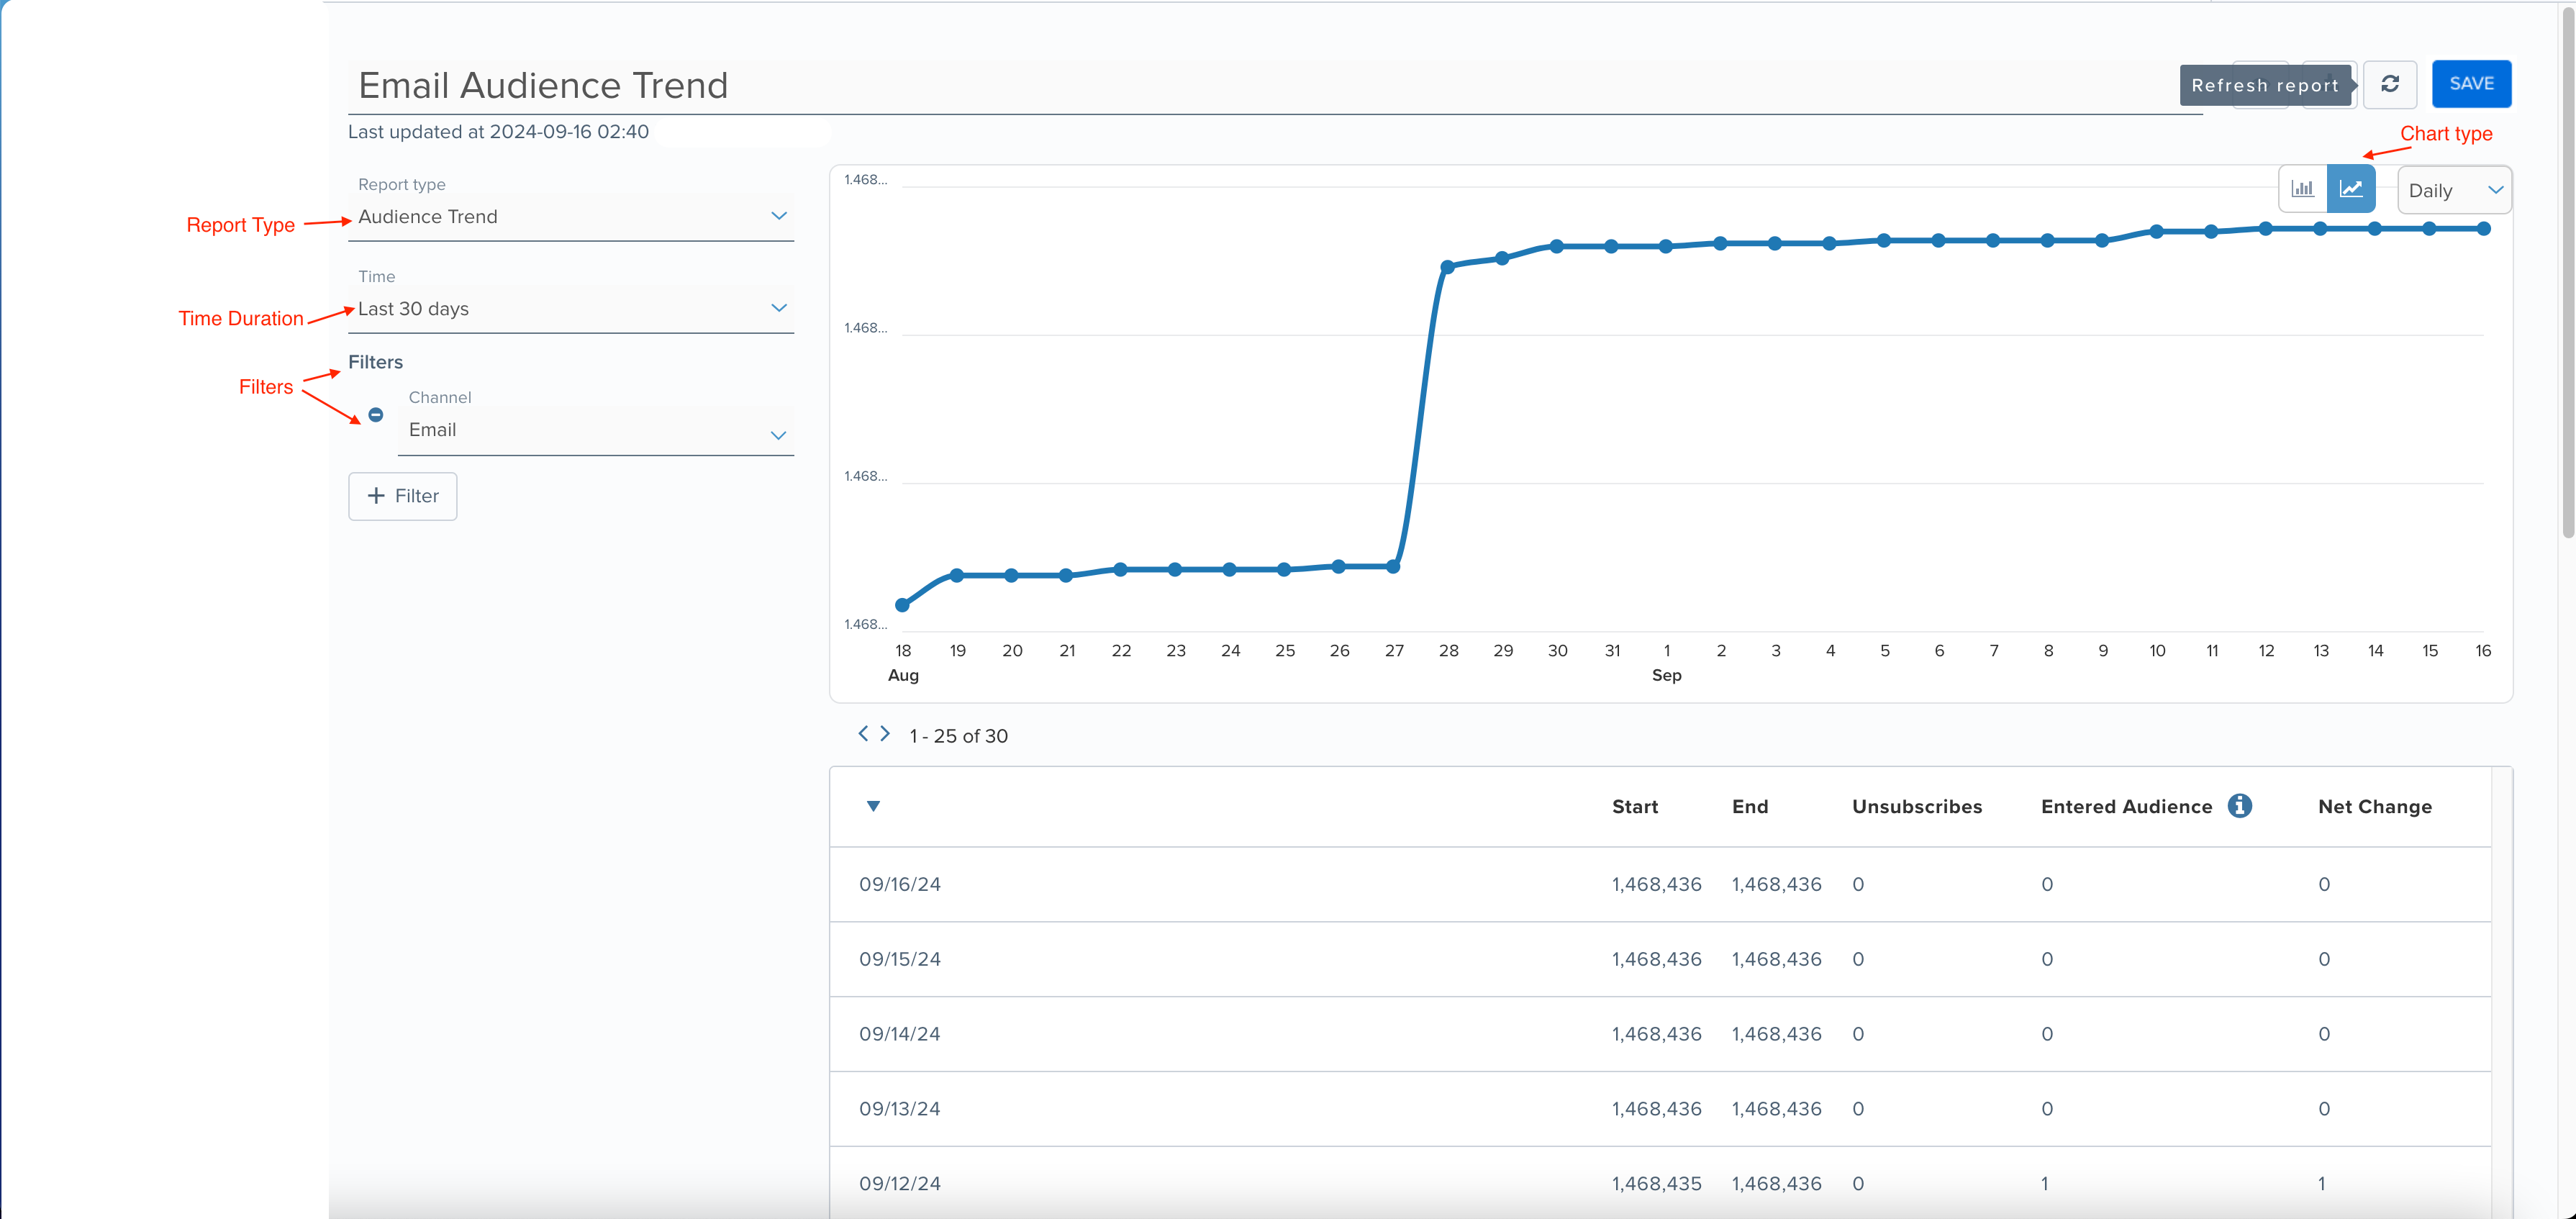This screenshot has height=1219, width=2576.
Task: Click Entered Audience info icon
Action: click(2239, 806)
